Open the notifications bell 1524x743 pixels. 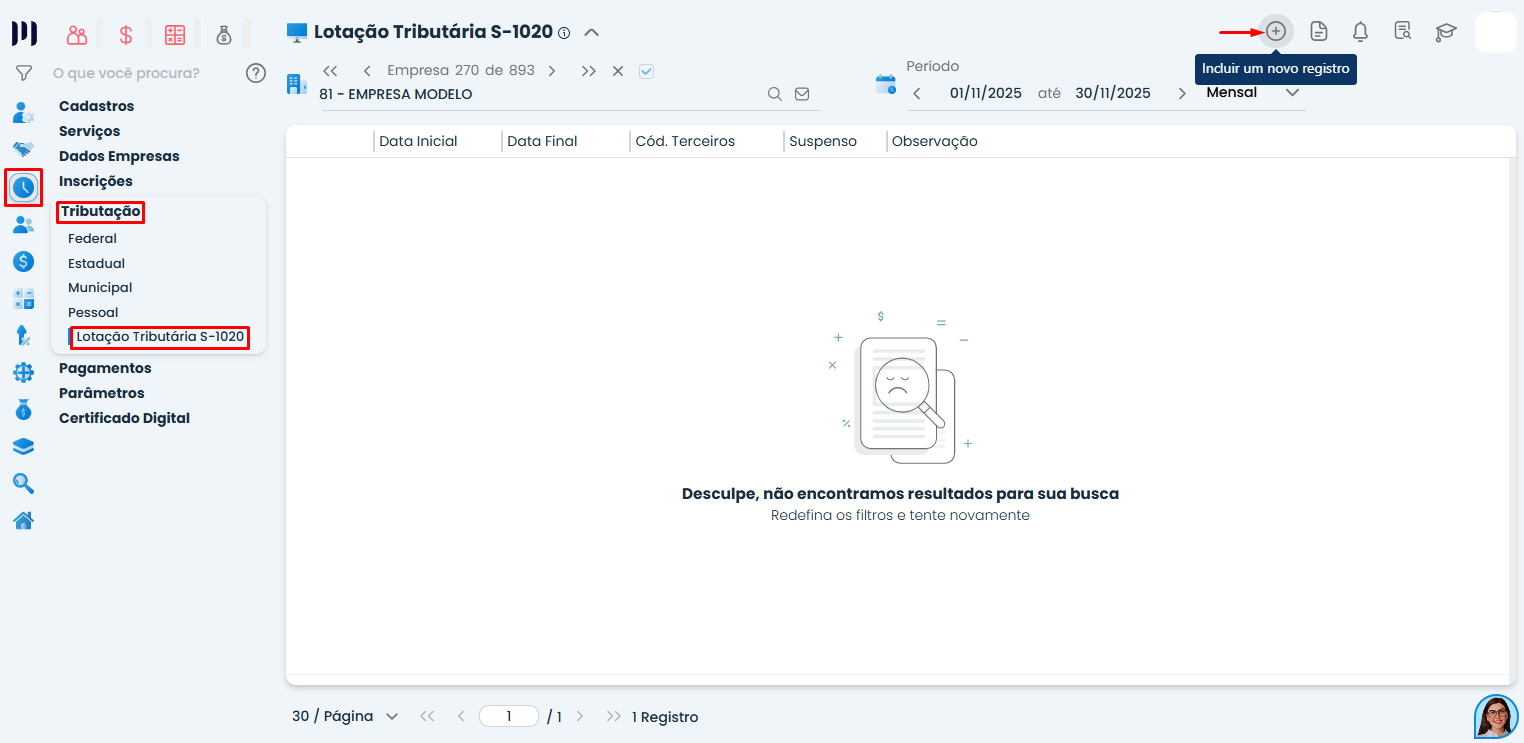pyautogui.click(x=1360, y=31)
